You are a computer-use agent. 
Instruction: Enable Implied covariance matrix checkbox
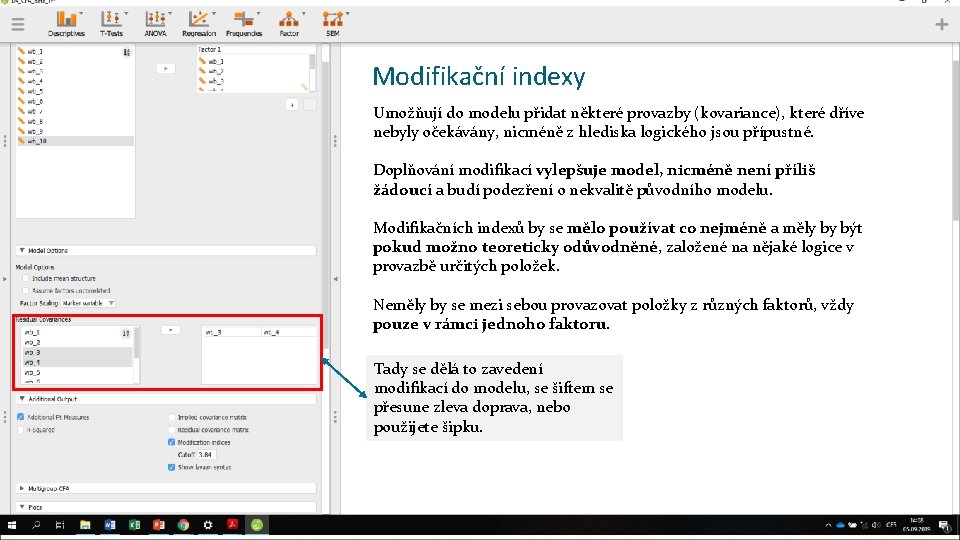(171, 417)
